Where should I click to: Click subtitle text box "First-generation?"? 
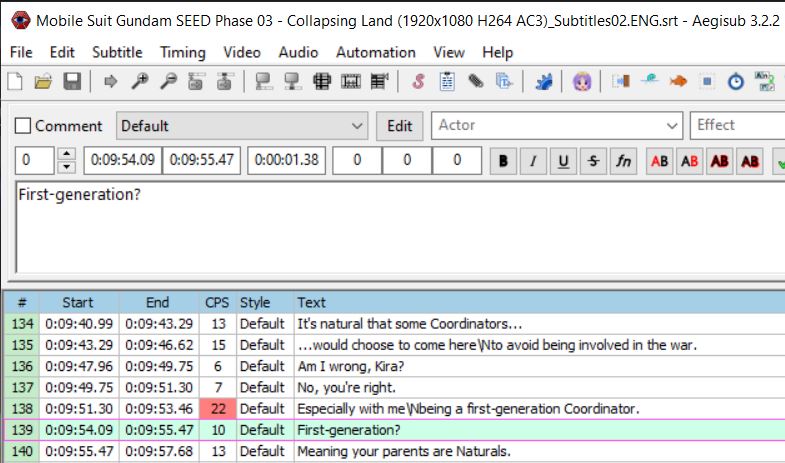tap(401, 228)
